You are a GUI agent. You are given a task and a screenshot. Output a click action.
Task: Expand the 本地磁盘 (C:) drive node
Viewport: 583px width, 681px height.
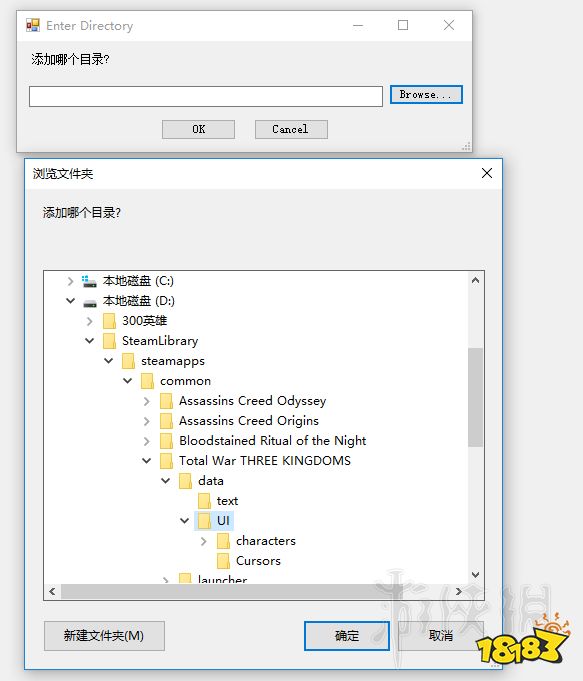point(70,281)
